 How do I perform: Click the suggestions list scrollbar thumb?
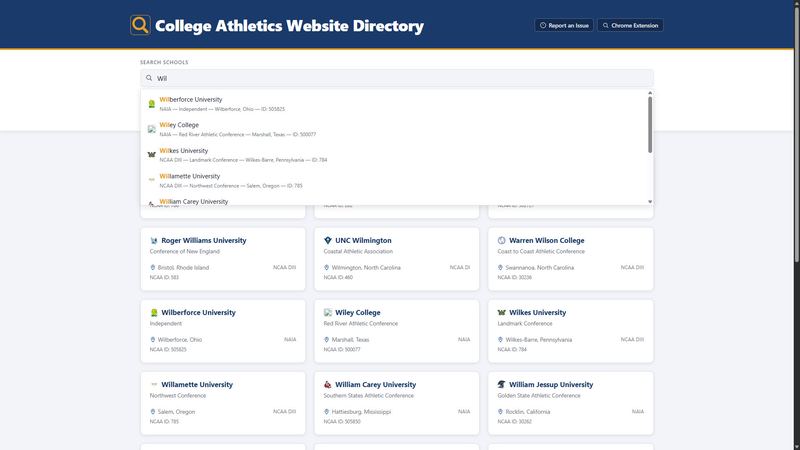650,124
